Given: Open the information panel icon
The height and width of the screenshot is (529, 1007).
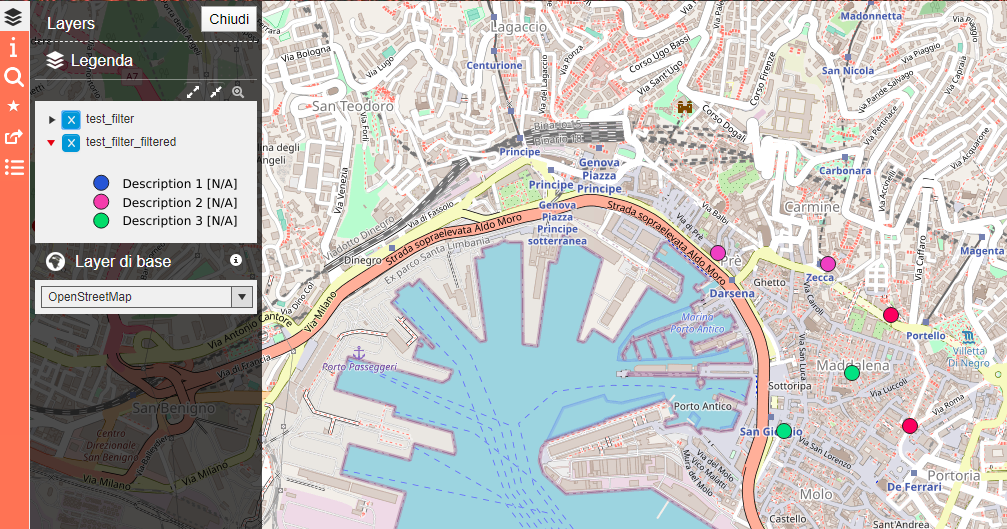Looking at the screenshot, I should pos(13,47).
